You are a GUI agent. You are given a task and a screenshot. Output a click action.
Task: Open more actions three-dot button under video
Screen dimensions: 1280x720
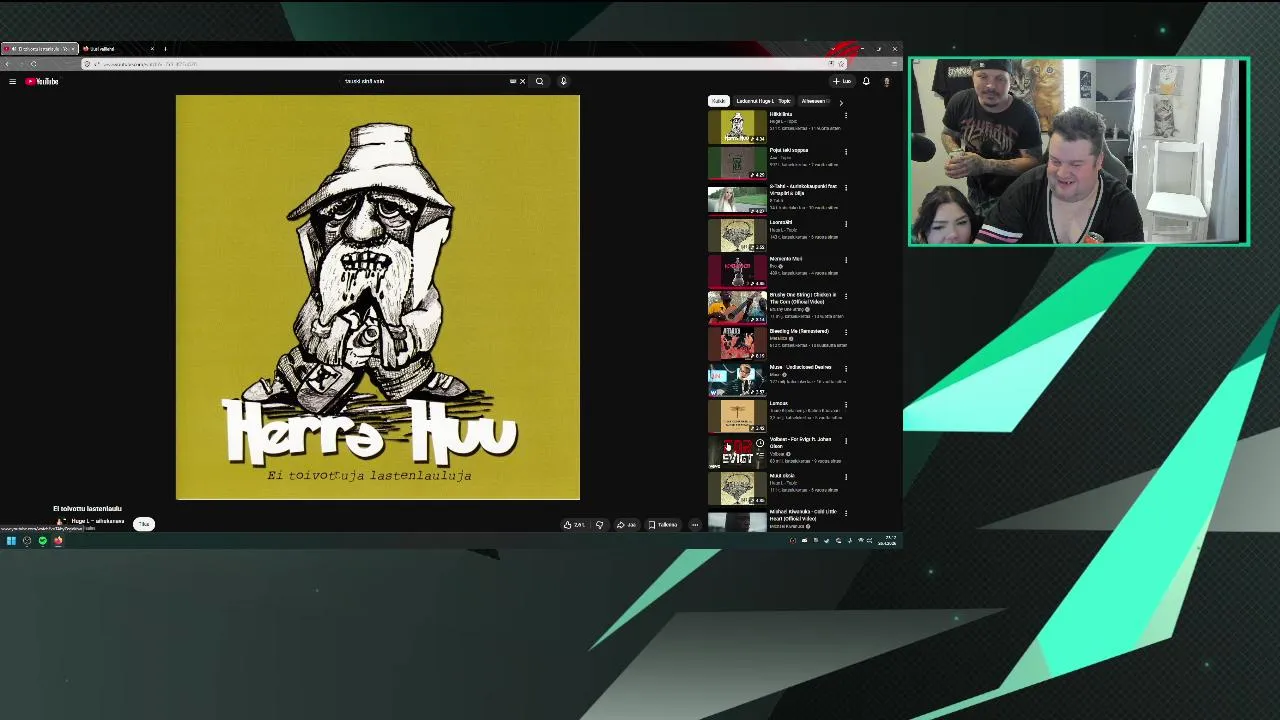(695, 524)
